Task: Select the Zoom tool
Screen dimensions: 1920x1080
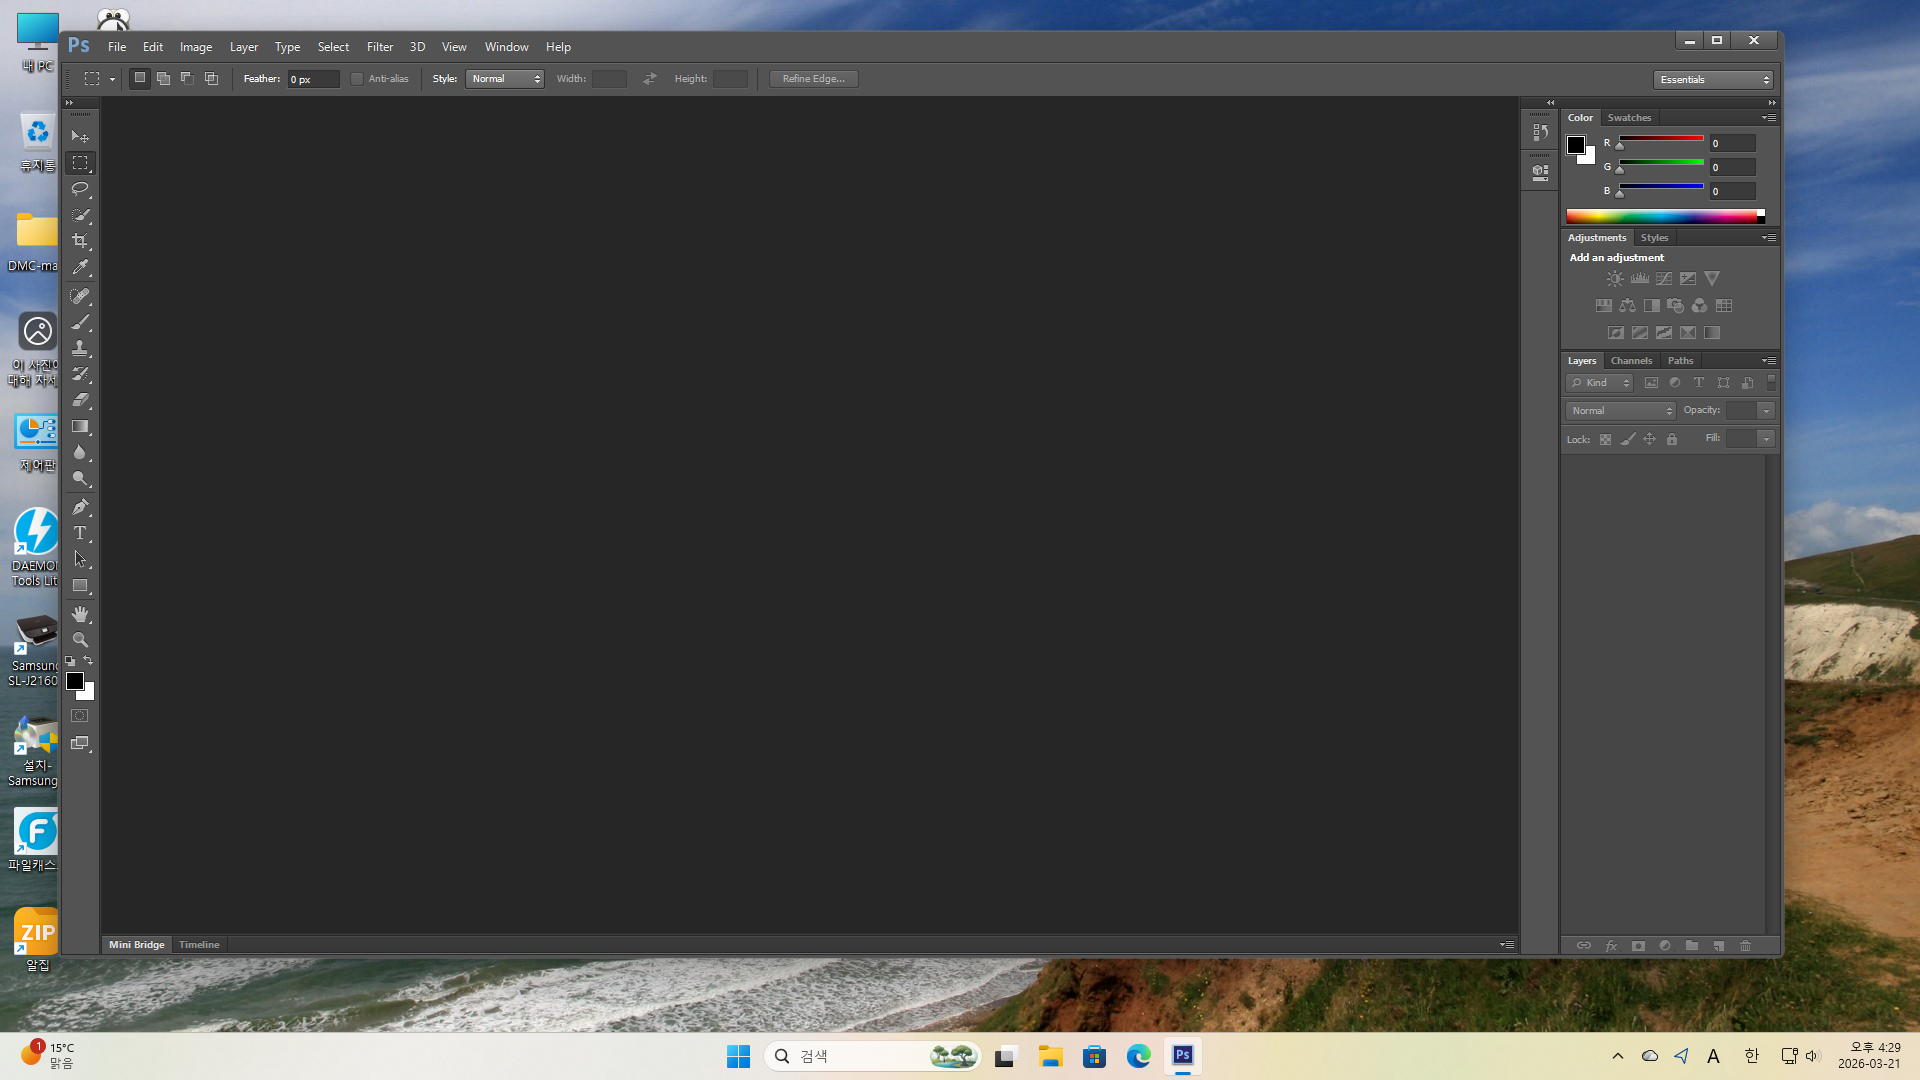Action: tap(80, 640)
